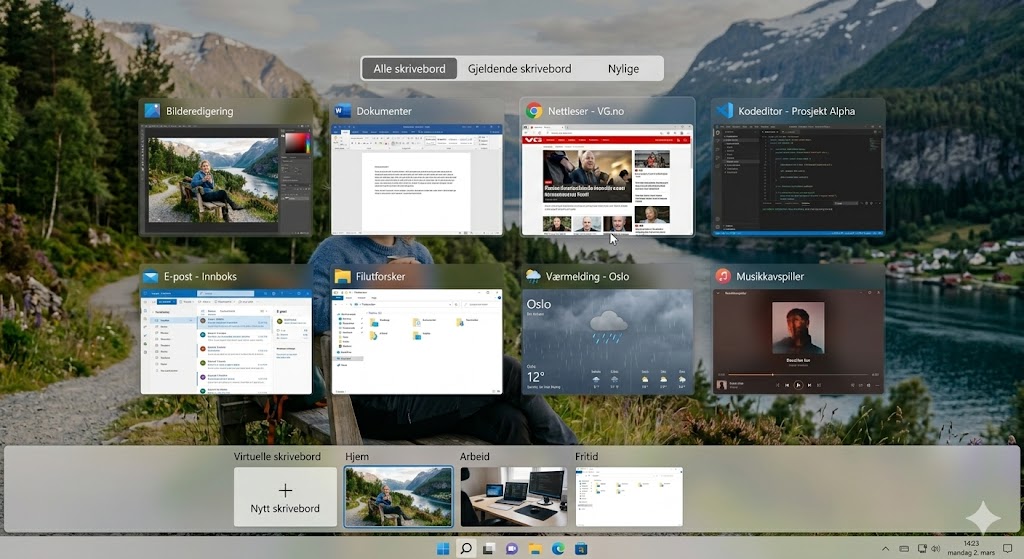Viewport: 1024px width, 559px height.
Task: Click the taskbar Search magnifier icon
Action: pos(465,549)
